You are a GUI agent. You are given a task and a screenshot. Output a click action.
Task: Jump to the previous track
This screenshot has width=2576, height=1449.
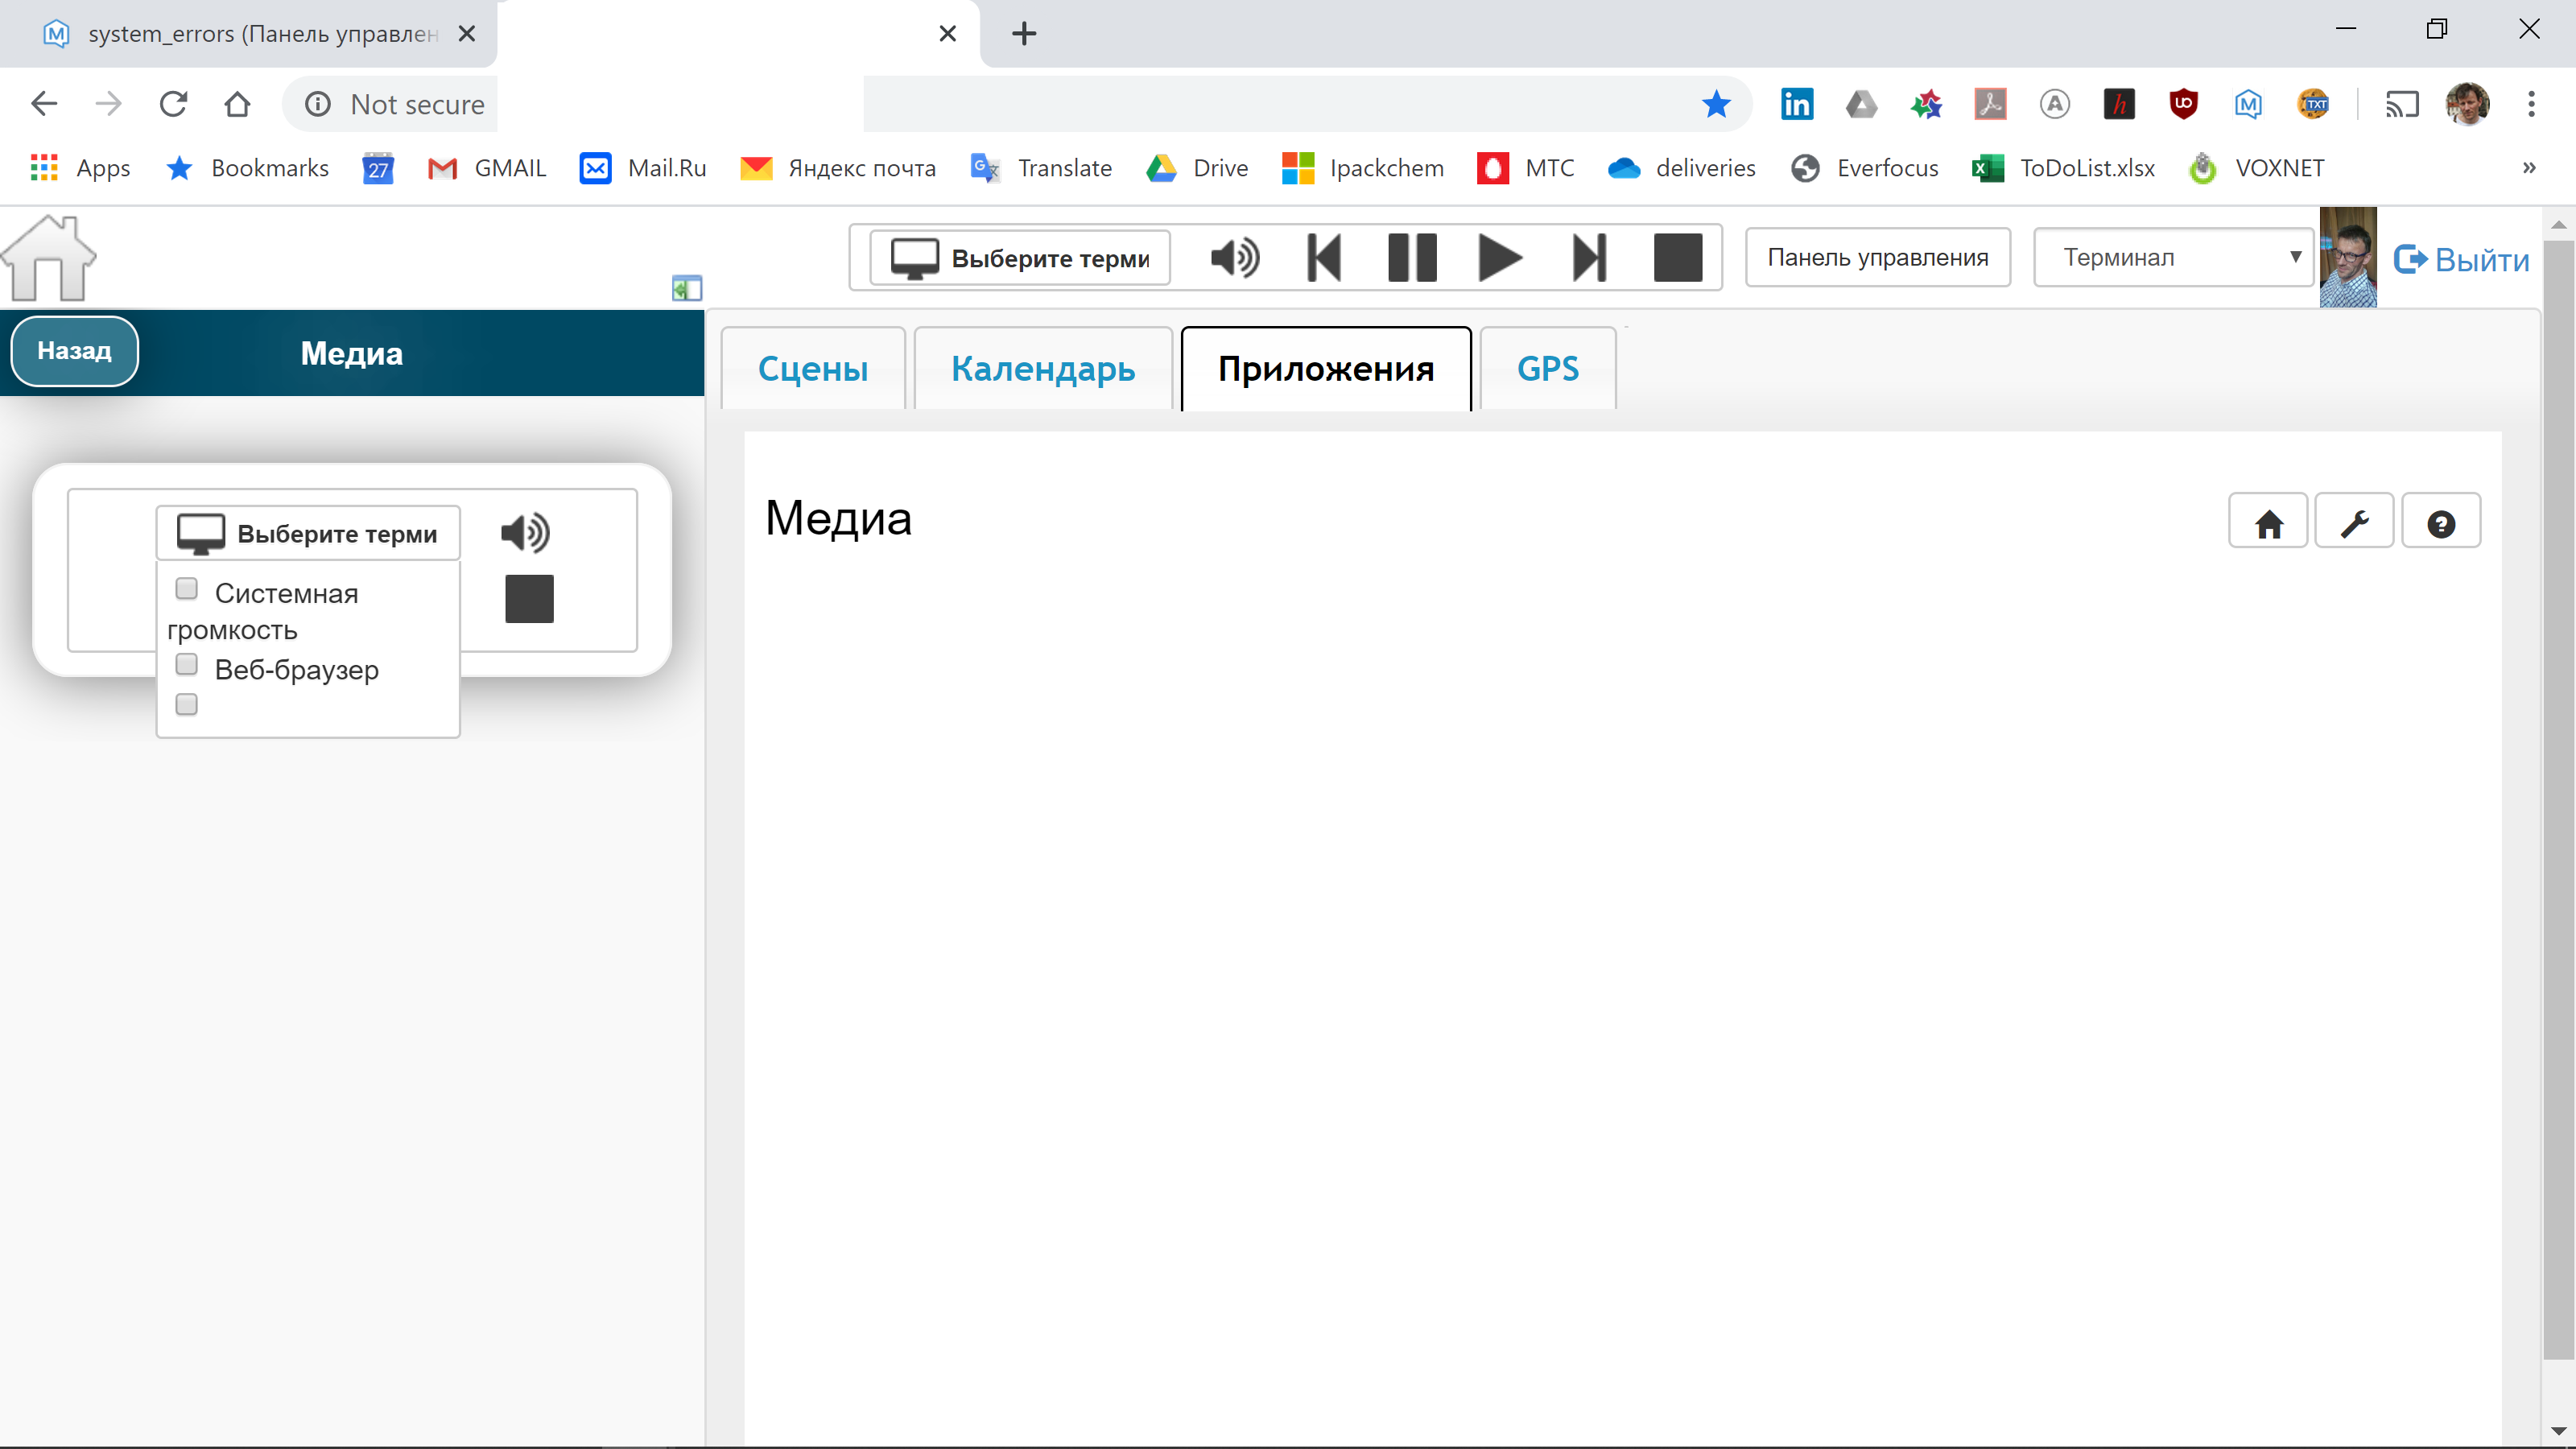point(1323,257)
